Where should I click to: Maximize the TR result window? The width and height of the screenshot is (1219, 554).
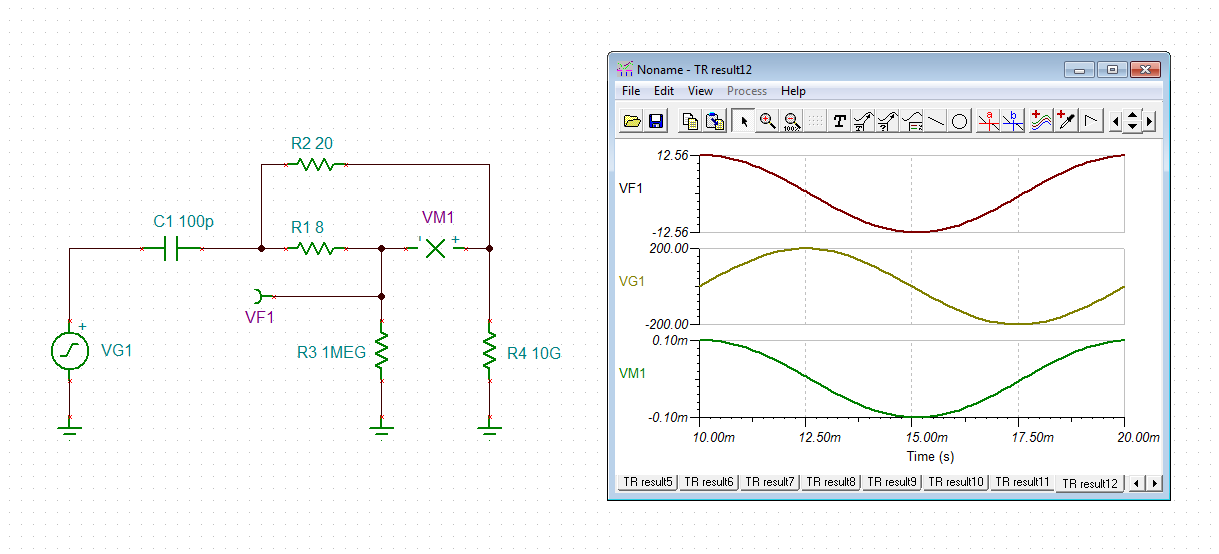coord(1111,69)
